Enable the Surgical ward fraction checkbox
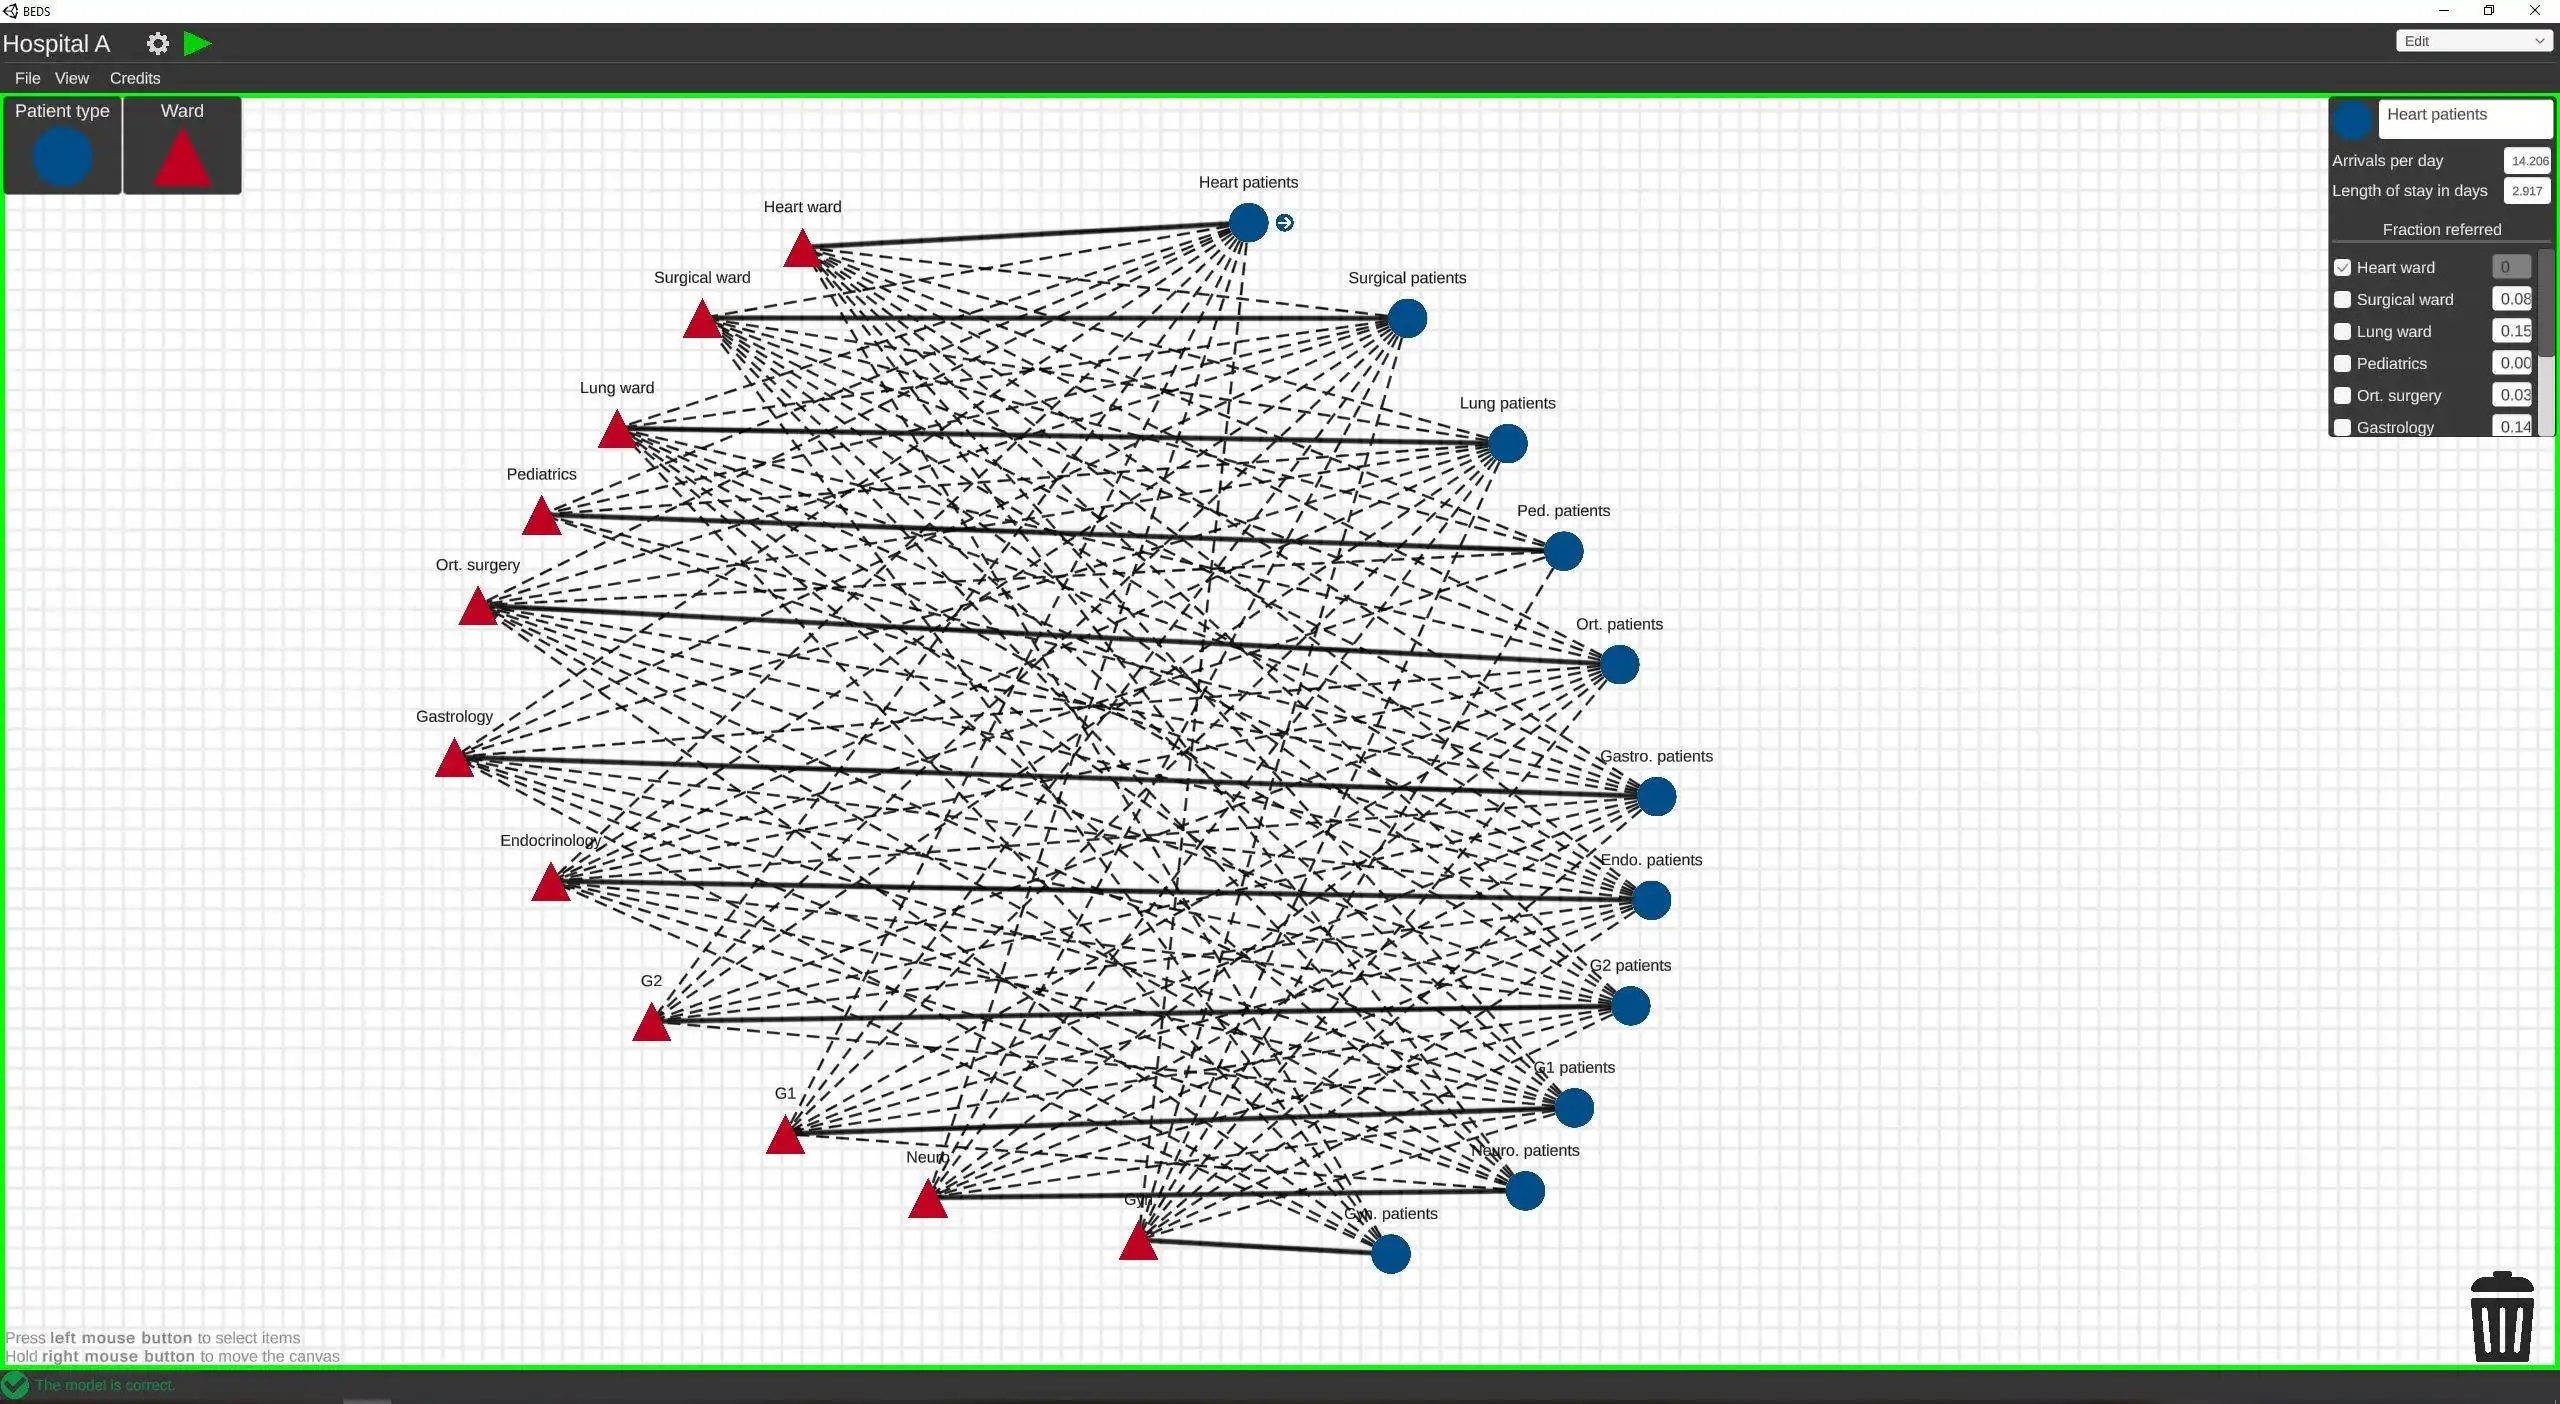Image resolution: width=2560 pixels, height=1404 pixels. pos(2342,299)
